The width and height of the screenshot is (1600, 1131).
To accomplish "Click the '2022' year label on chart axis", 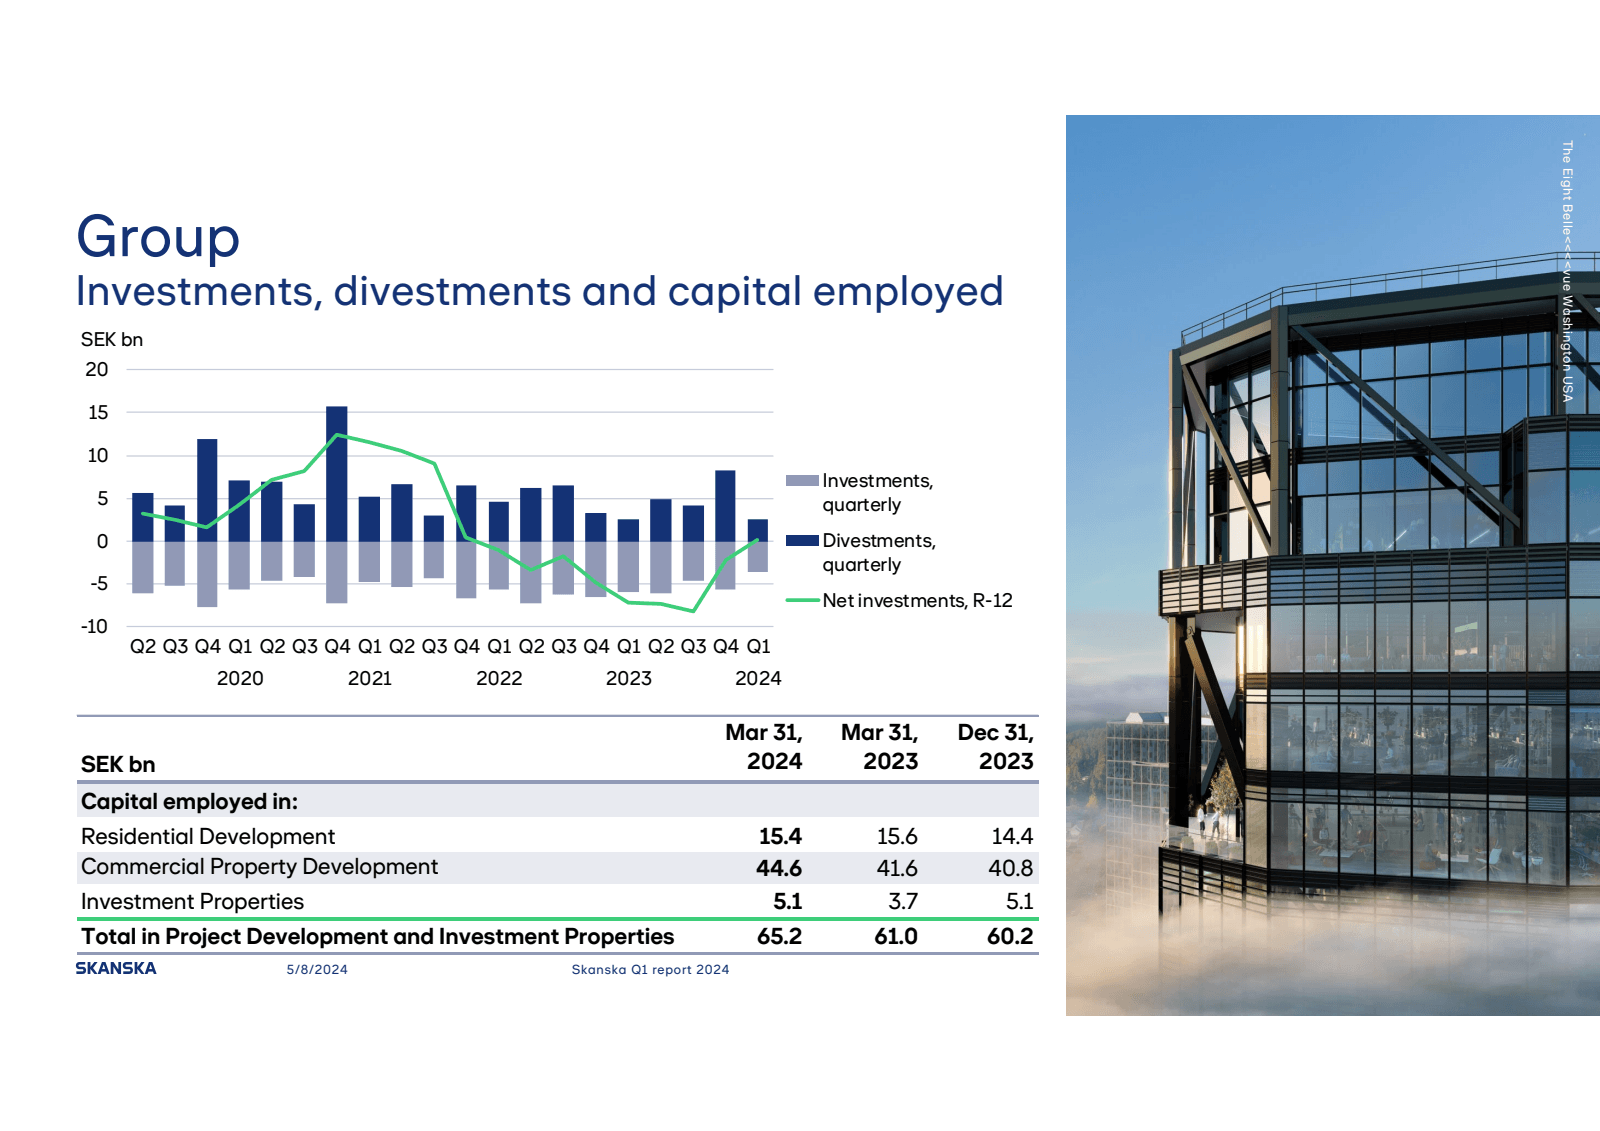I will coord(499,679).
